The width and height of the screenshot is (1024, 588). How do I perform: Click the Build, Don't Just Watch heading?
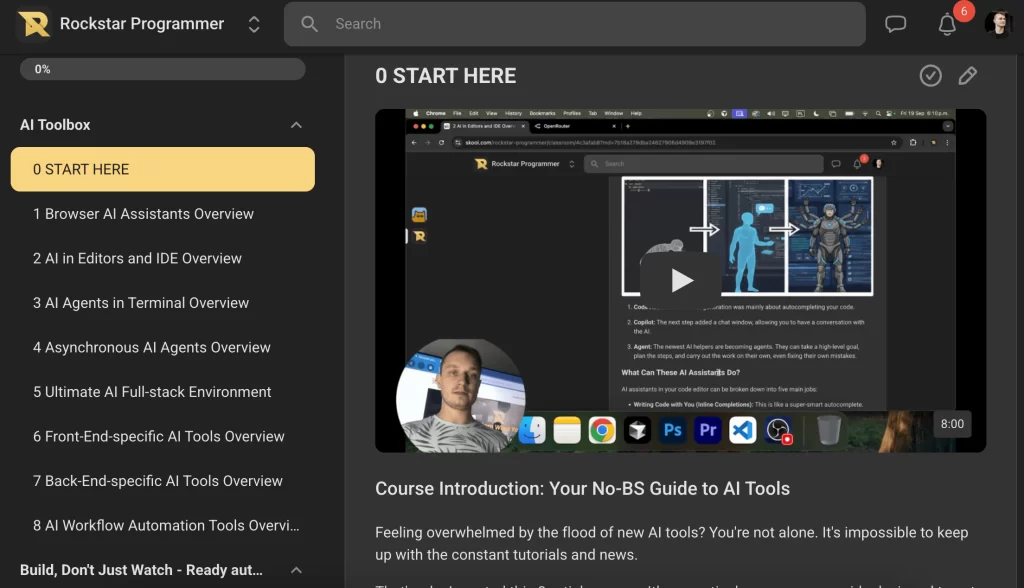(x=141, y=570)
